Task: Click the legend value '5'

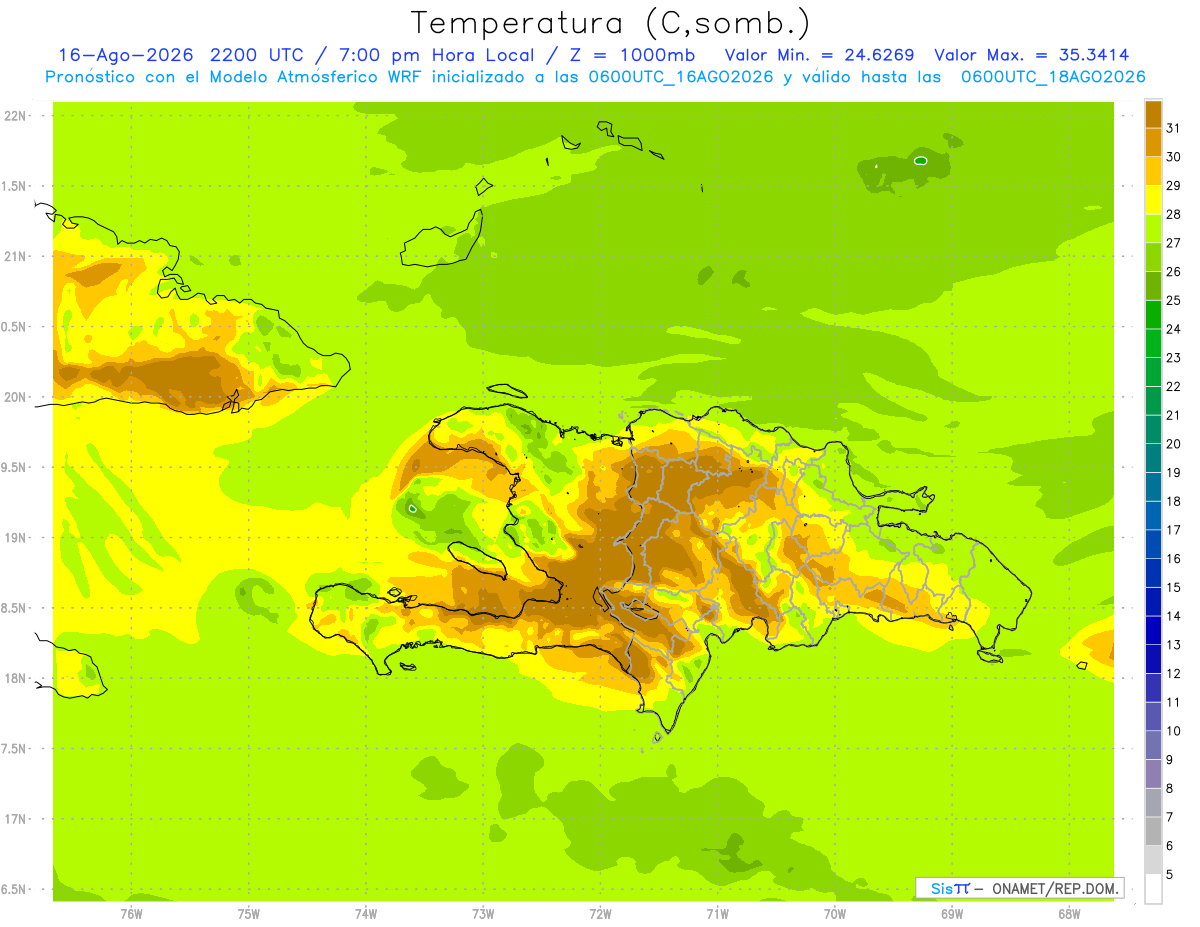Action: 1170,875
